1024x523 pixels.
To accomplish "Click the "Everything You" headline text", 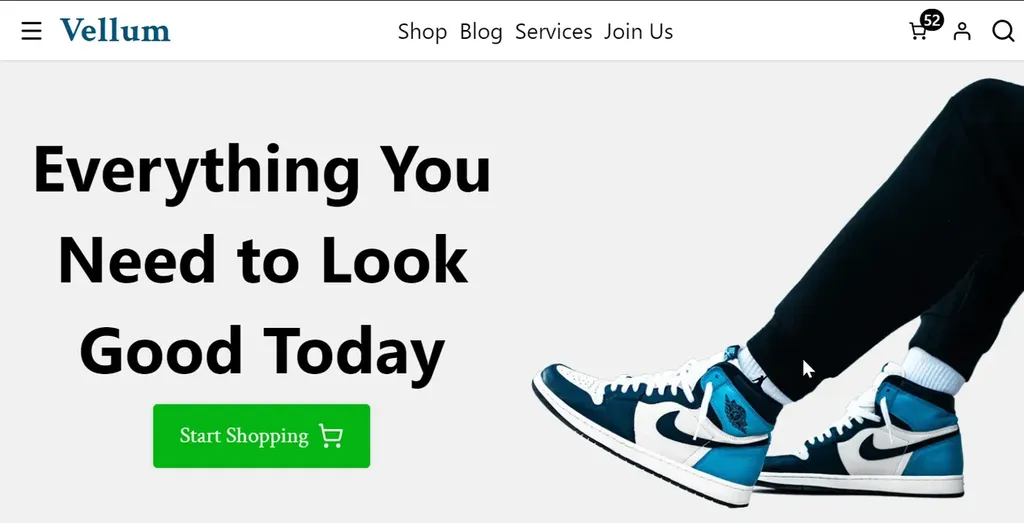I will pos(262,170).
